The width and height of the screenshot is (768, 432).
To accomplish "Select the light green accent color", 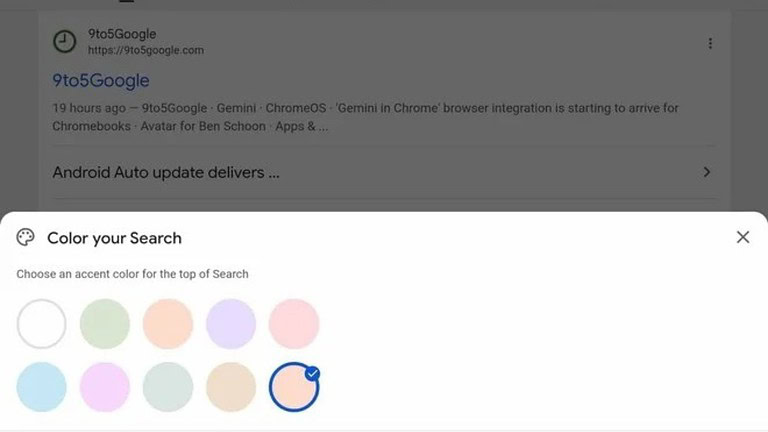I will click(x=105, y=324).
